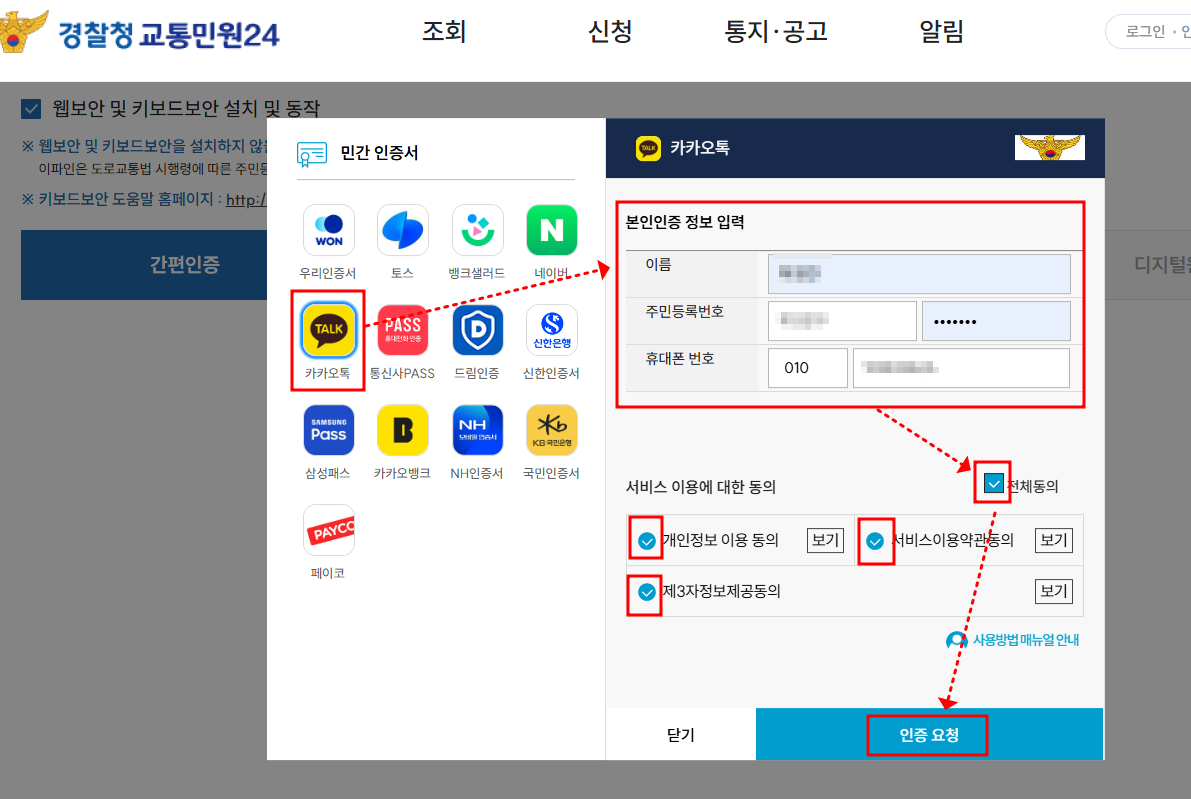Open the 010 phone prefix field
The width and height of the screenshot is (1191, 799).
(807, 368)
